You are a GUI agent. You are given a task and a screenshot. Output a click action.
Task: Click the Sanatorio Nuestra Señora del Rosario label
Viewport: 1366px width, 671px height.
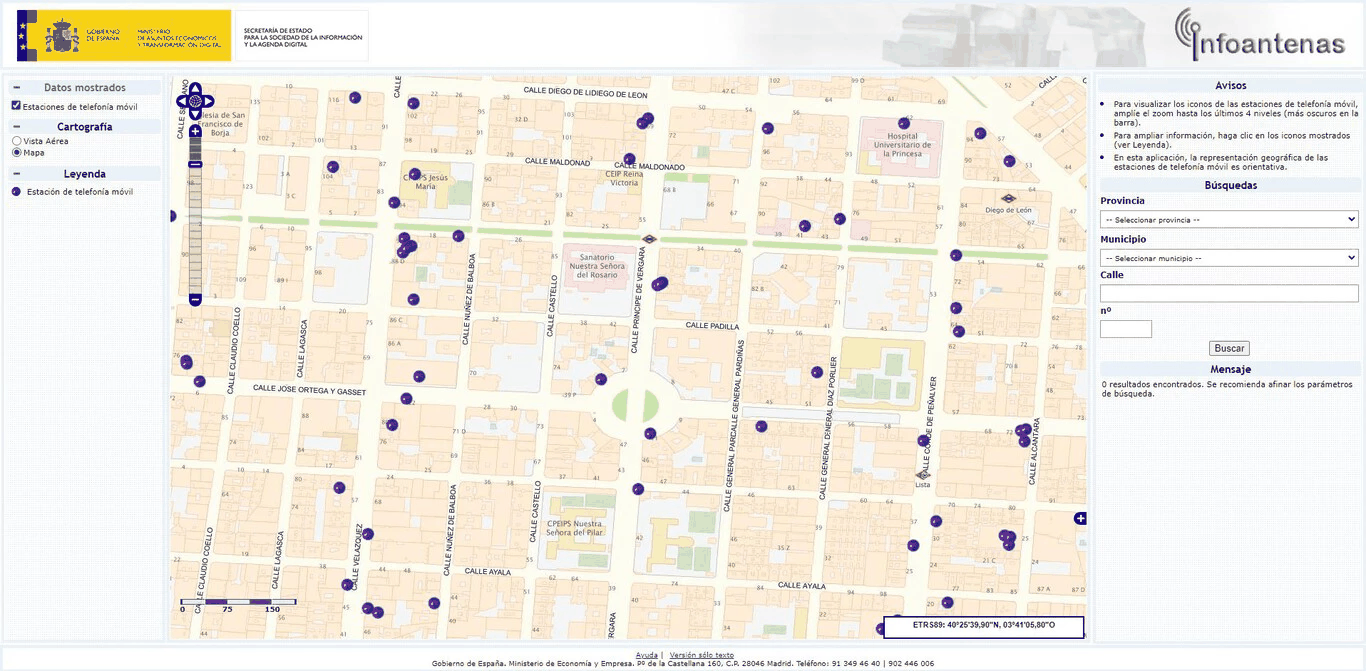pos(596,267)
